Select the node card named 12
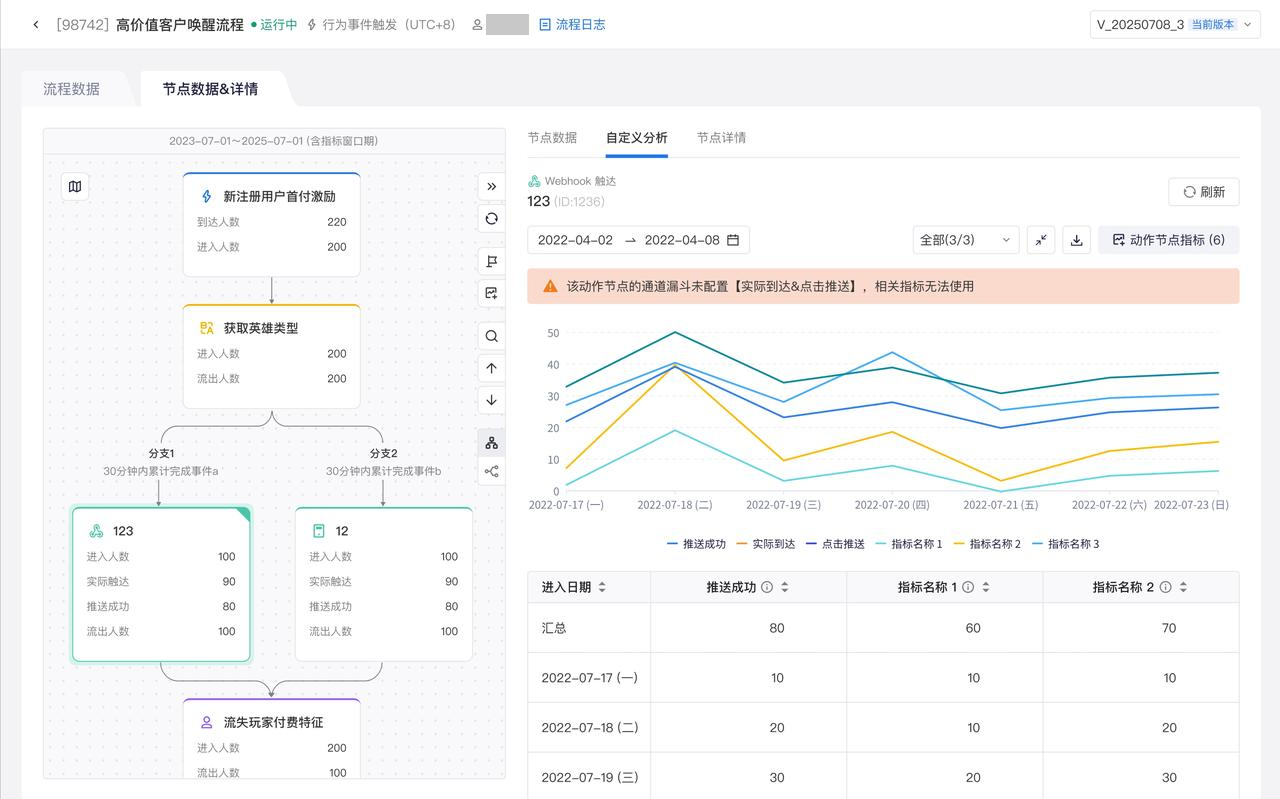The image size is (1280, 799). [x=384, y=584]
